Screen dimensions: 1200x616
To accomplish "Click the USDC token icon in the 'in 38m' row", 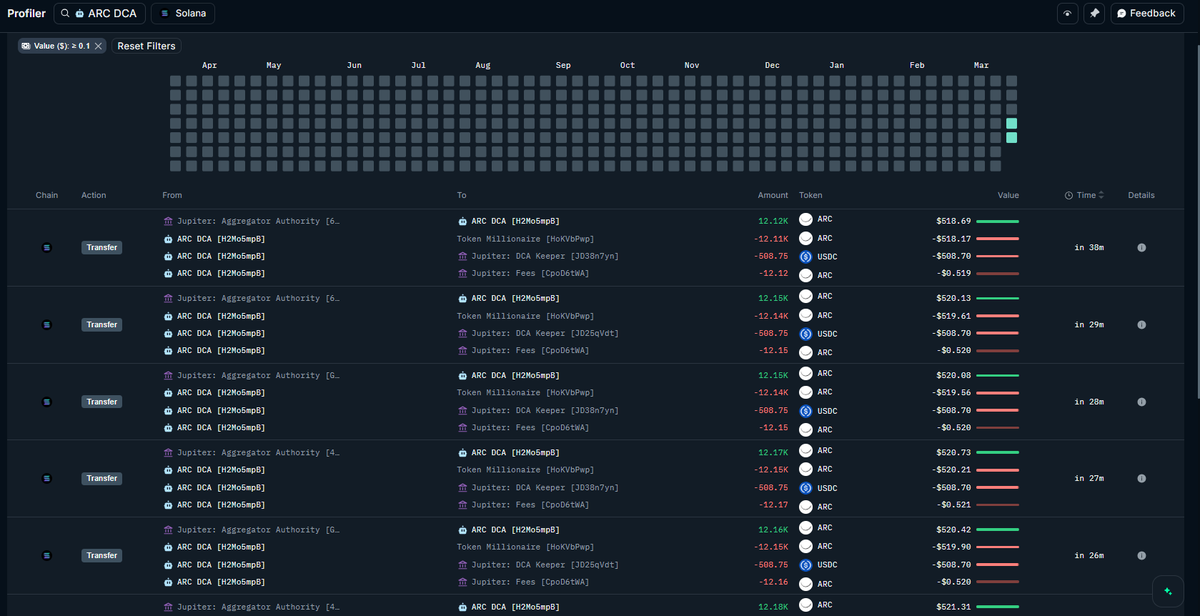I will click(806, 256).
